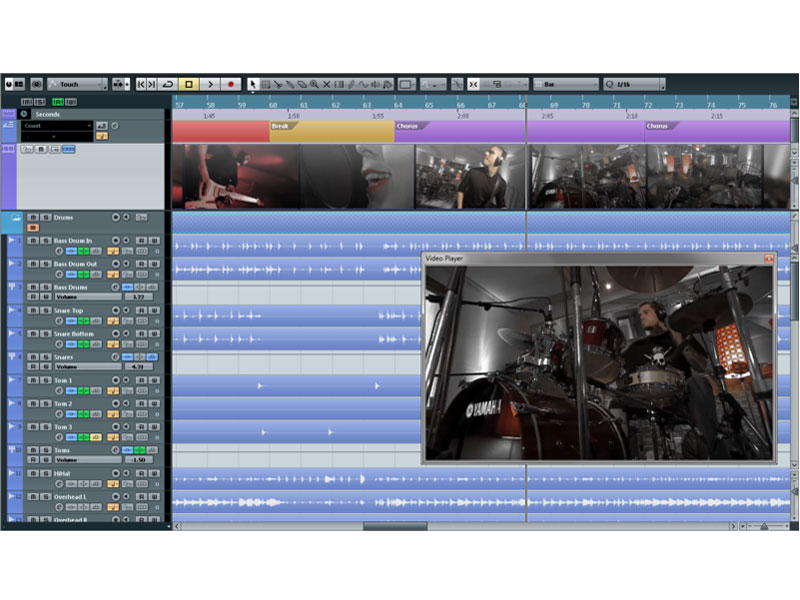
Task: Switch to the Zoom tool
Action: coord(315,84)
